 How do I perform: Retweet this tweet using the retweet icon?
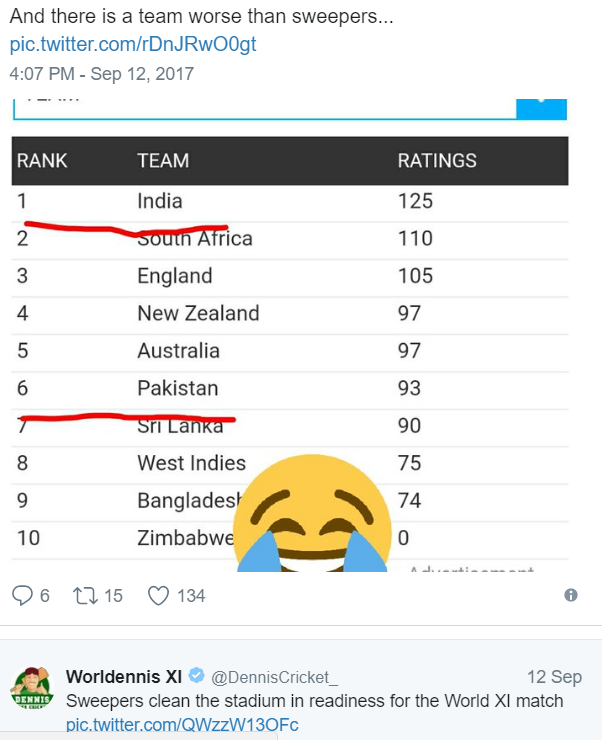coord(85,595)
